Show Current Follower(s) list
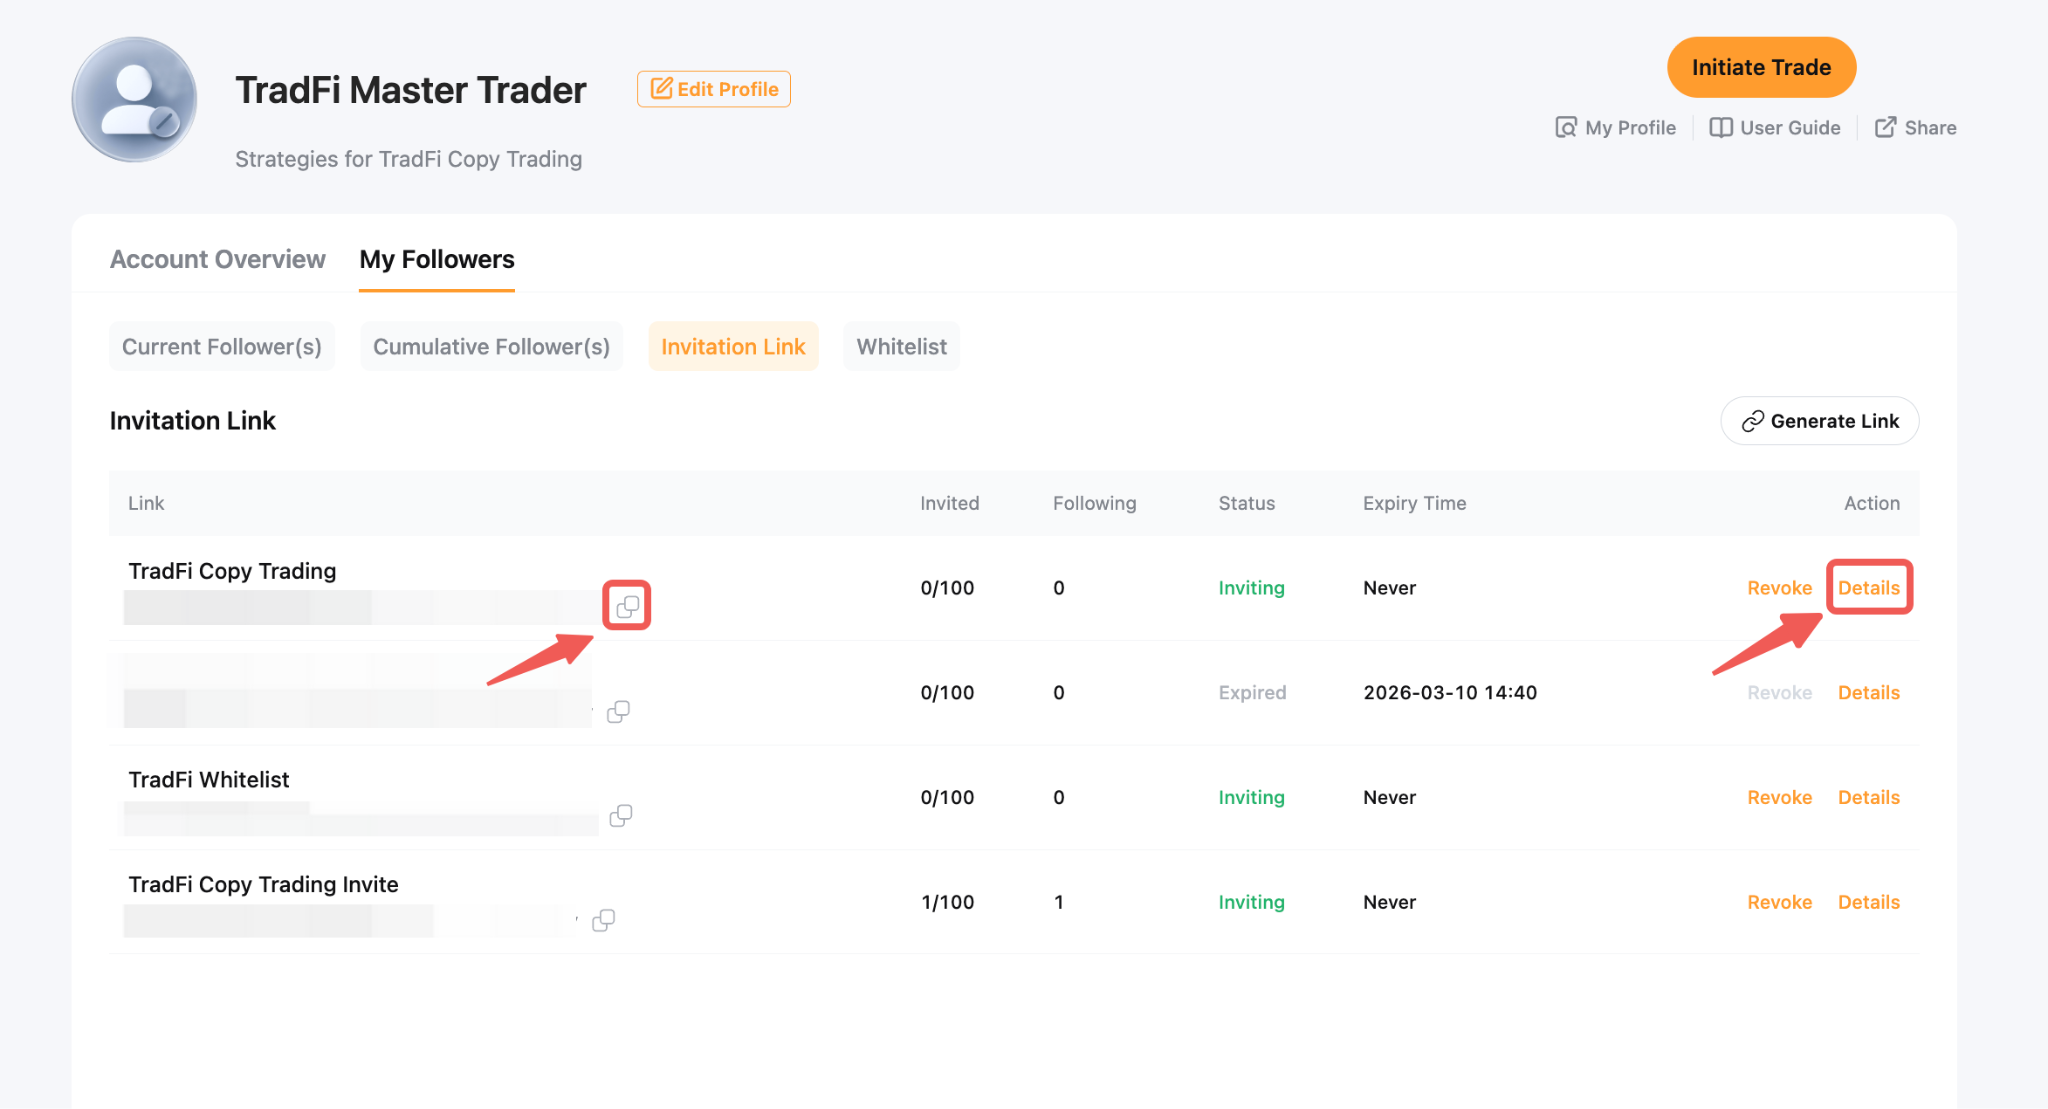The width and height of the screenshot is (2048, 1109). point(221,347)
